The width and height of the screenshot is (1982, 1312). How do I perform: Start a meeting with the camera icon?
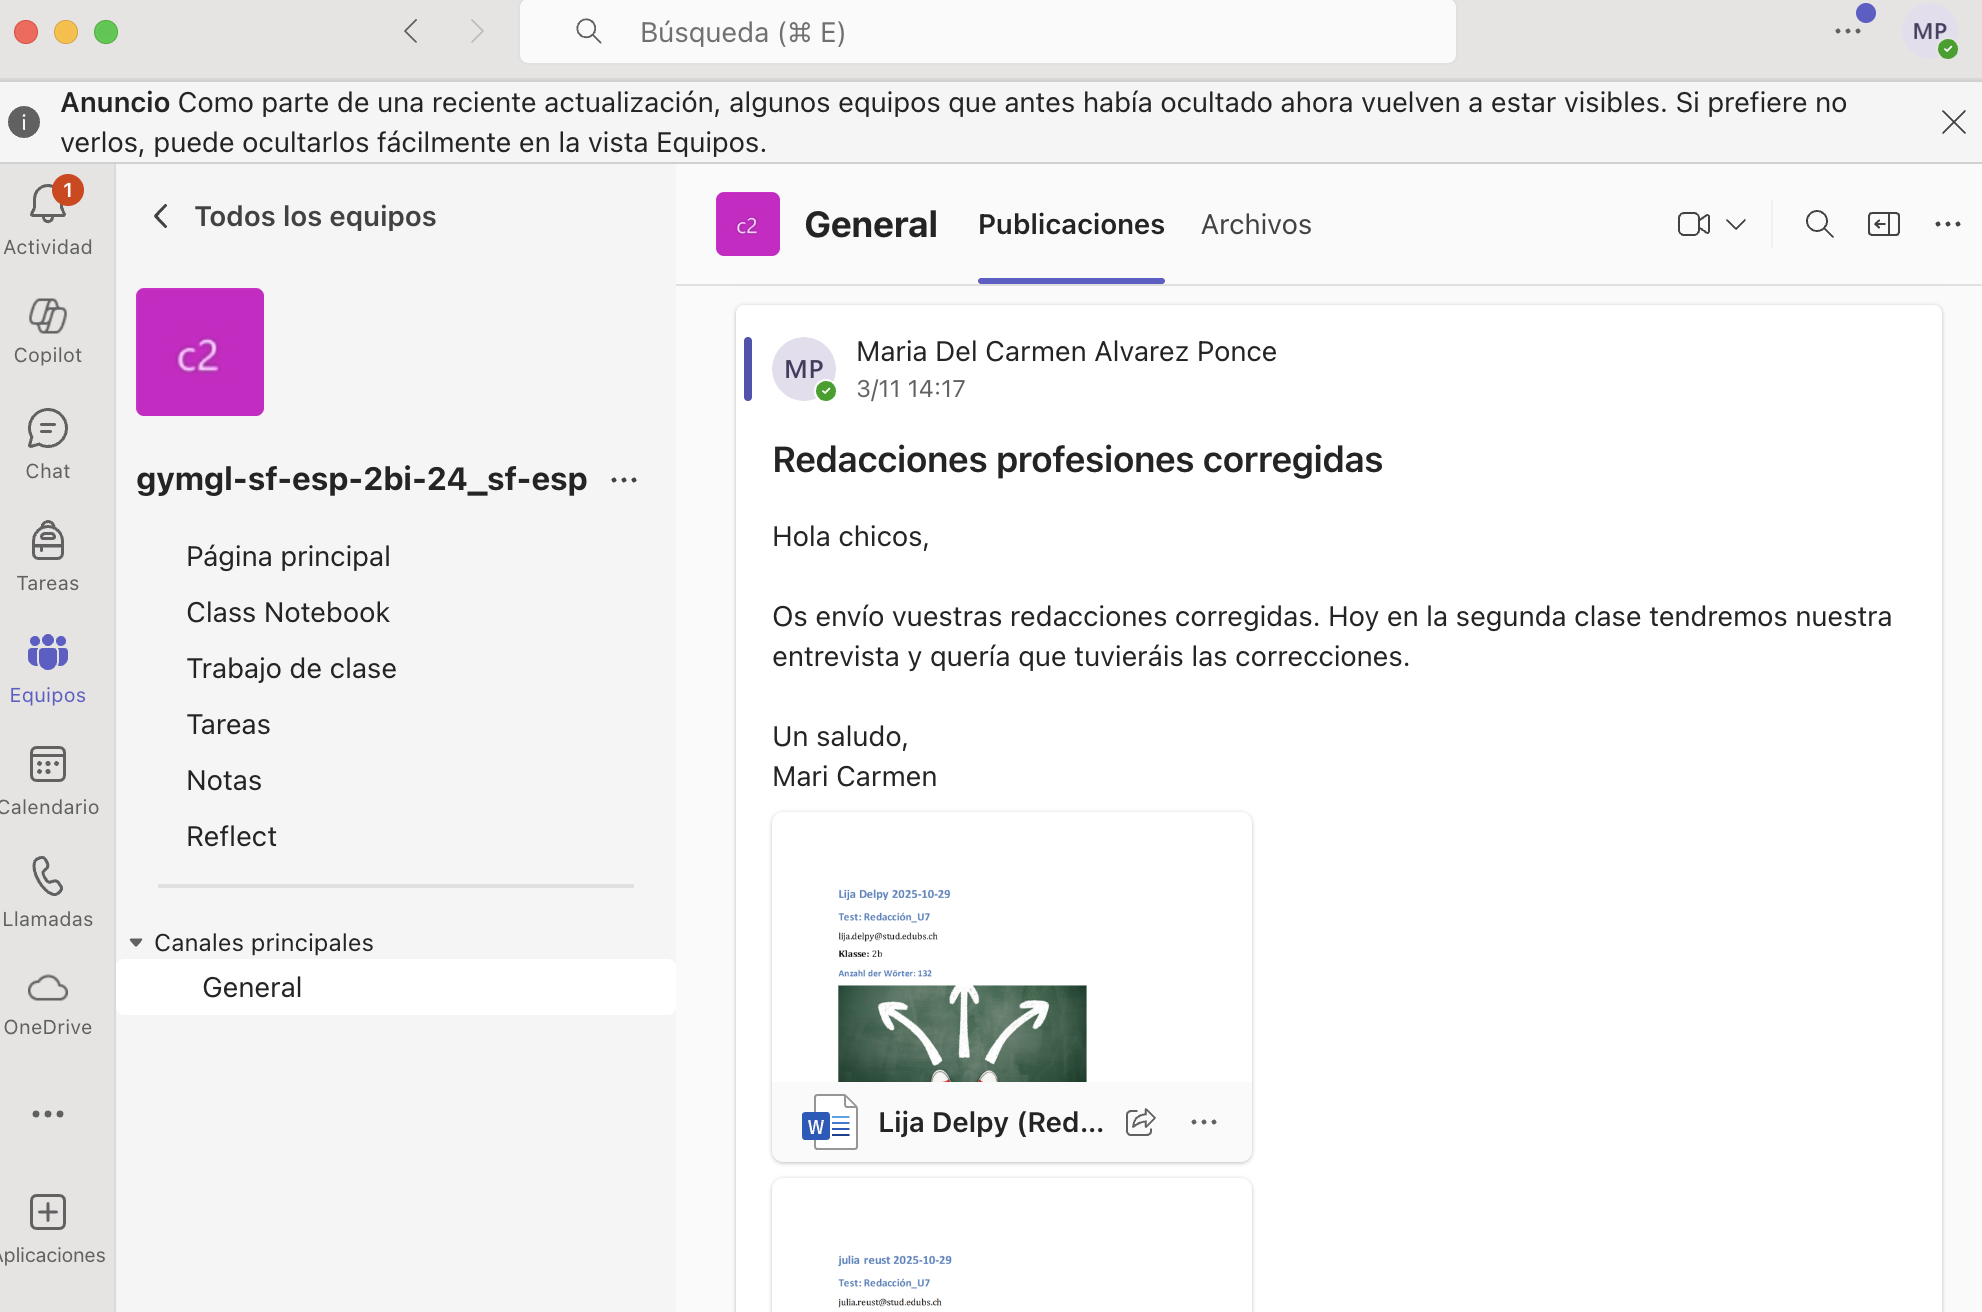[x=1693, y=224]
